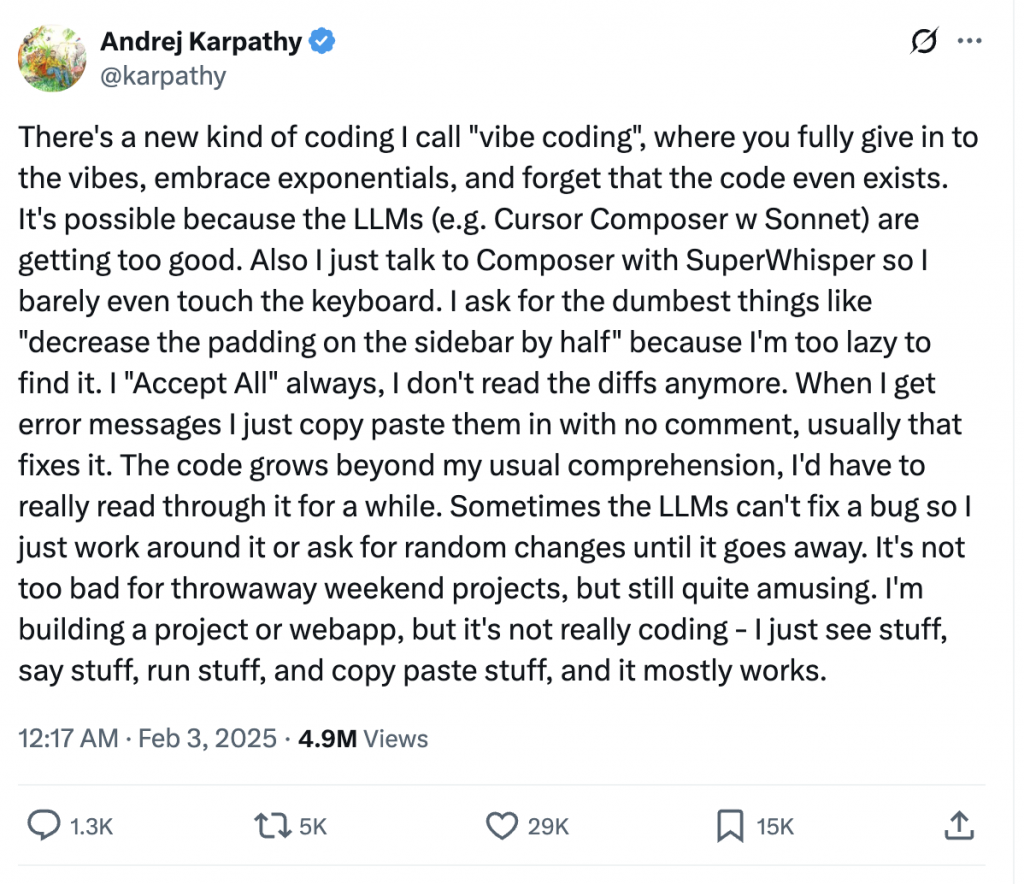The width and height of the screenshot is (1024, 884).
Task: Click the share upload arrow icon
Action: [x=959, y=825]
